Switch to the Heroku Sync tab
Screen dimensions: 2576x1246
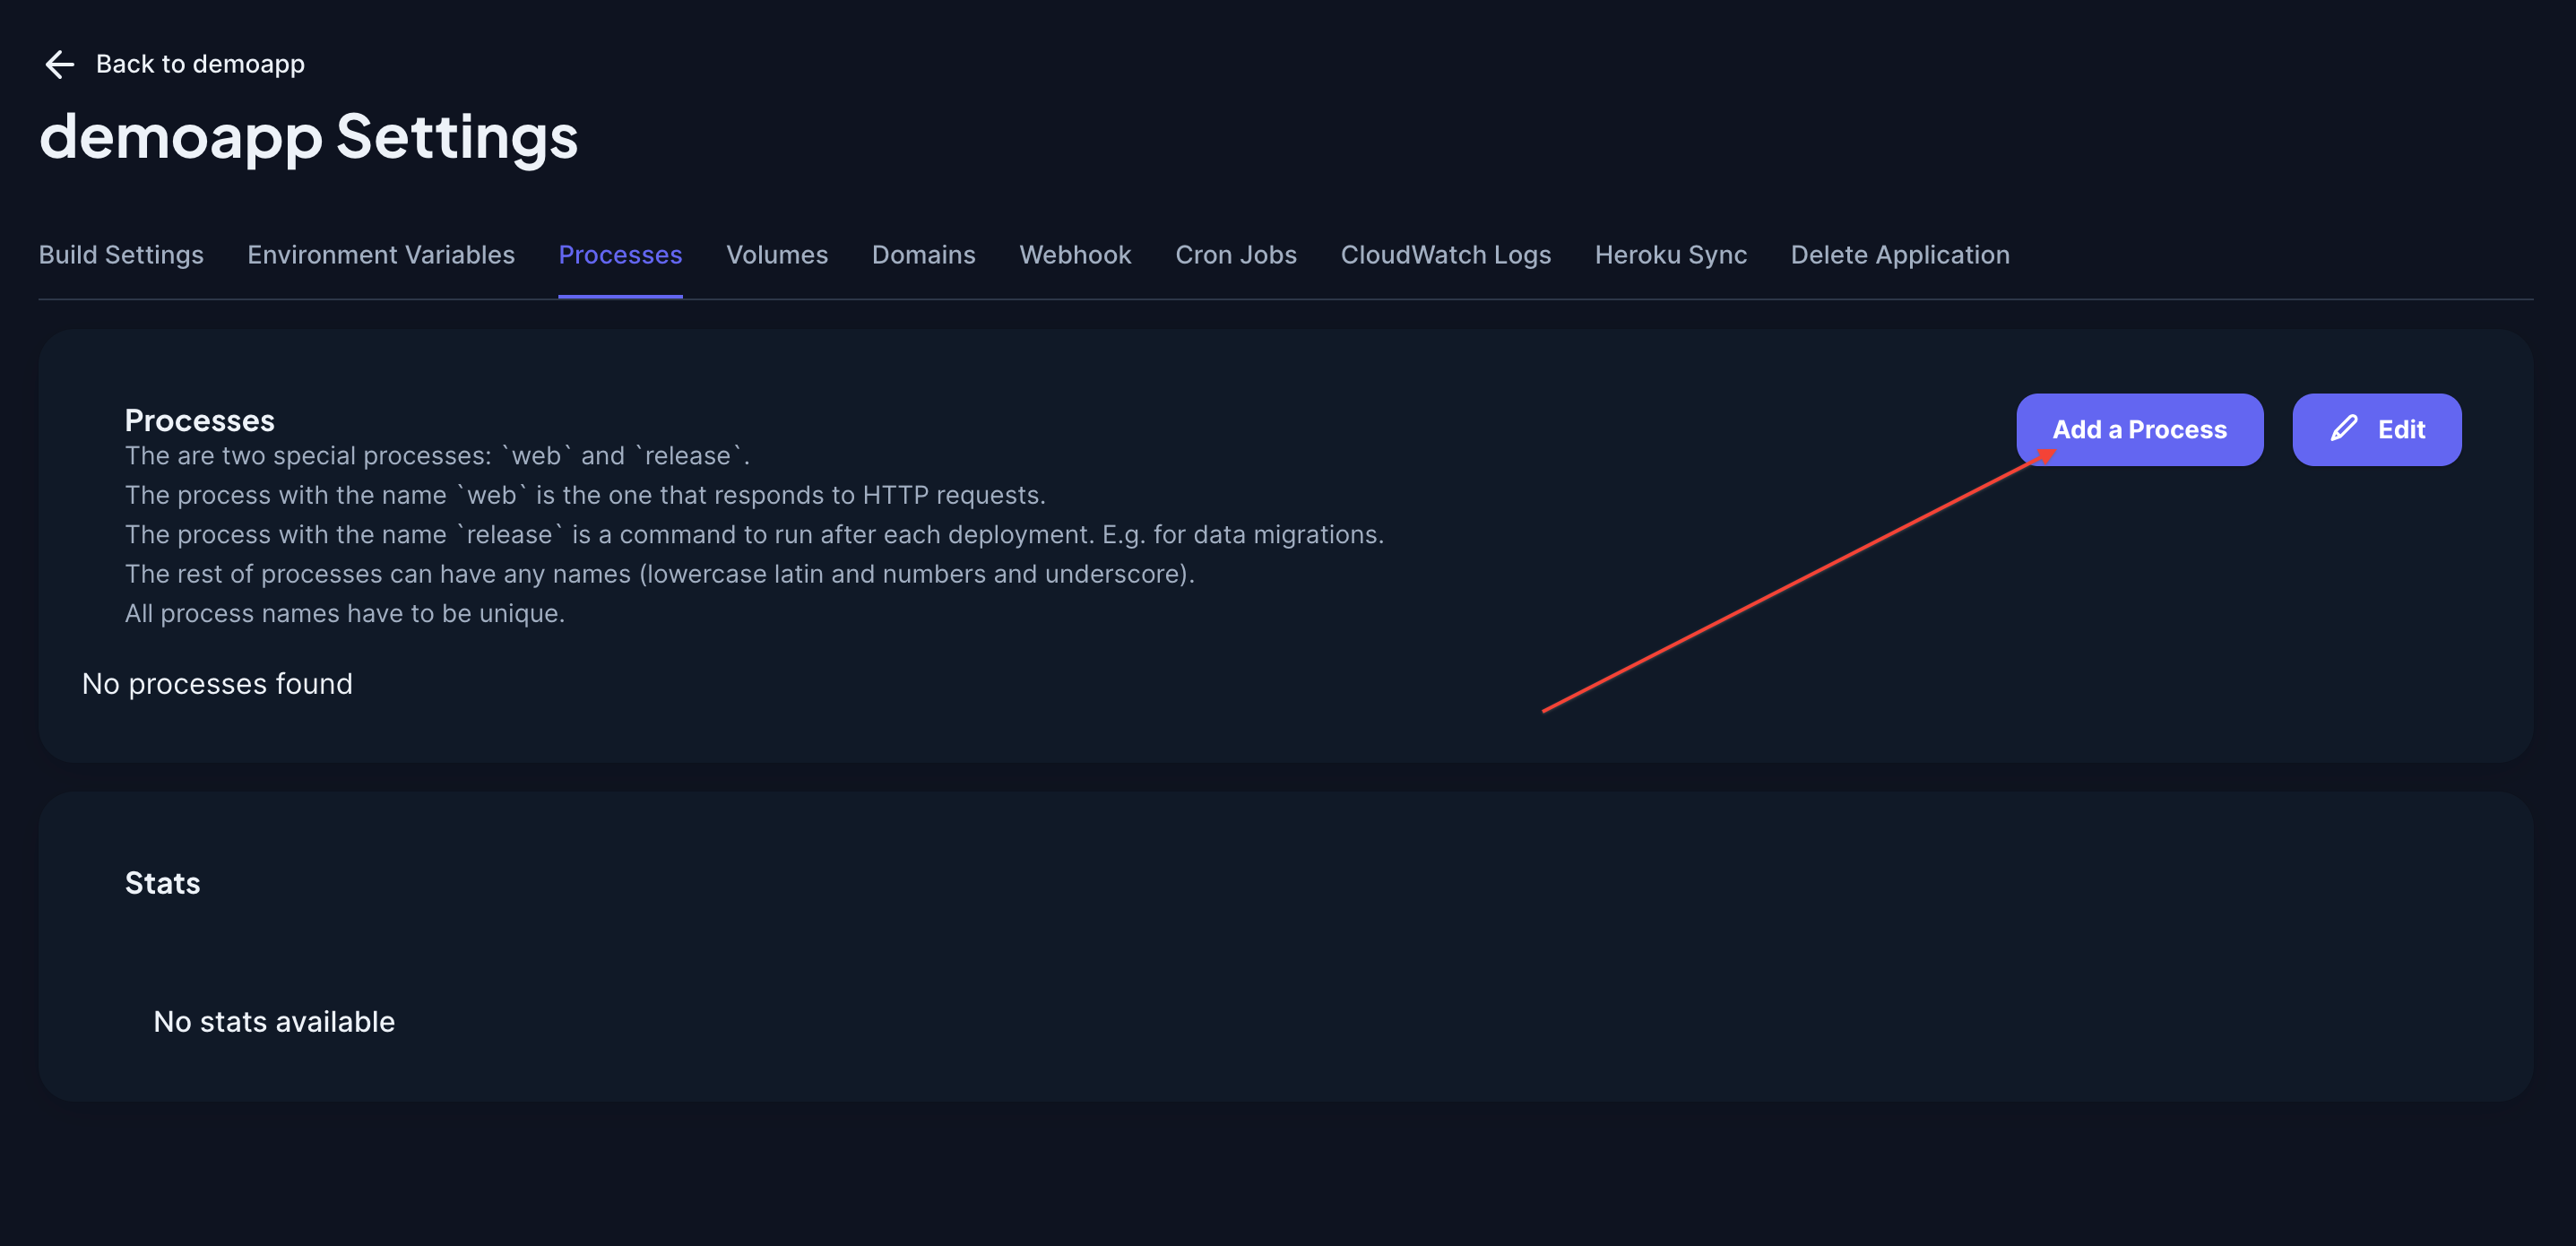[1670, 255]
